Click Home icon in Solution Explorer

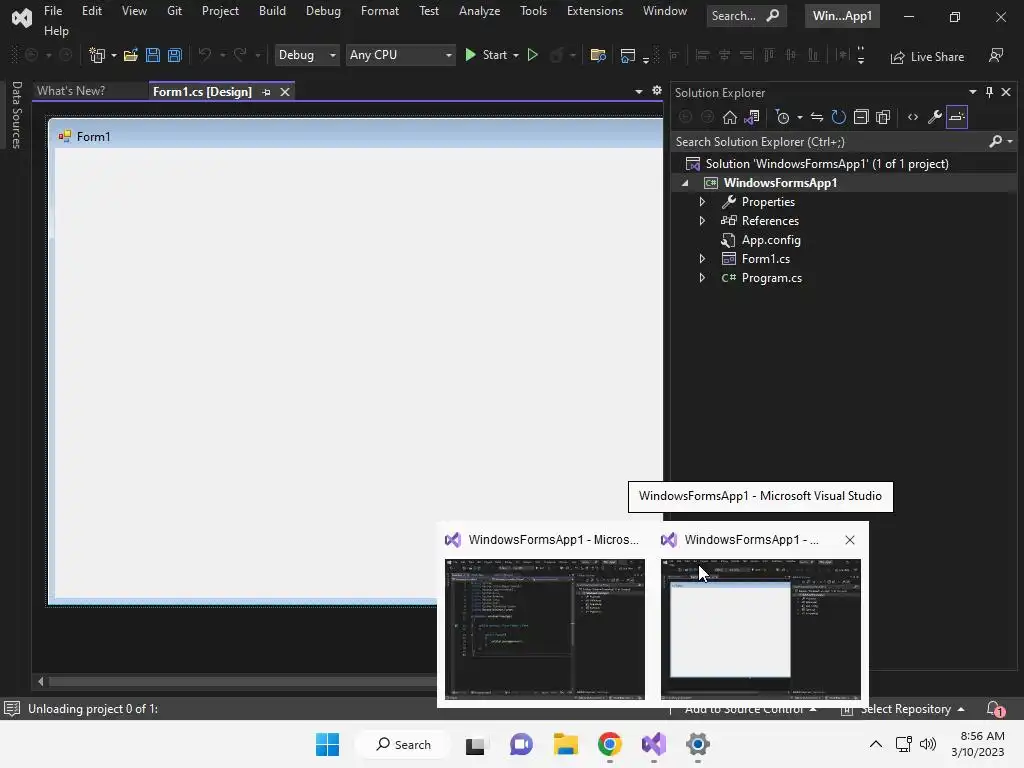pos(729,117)
